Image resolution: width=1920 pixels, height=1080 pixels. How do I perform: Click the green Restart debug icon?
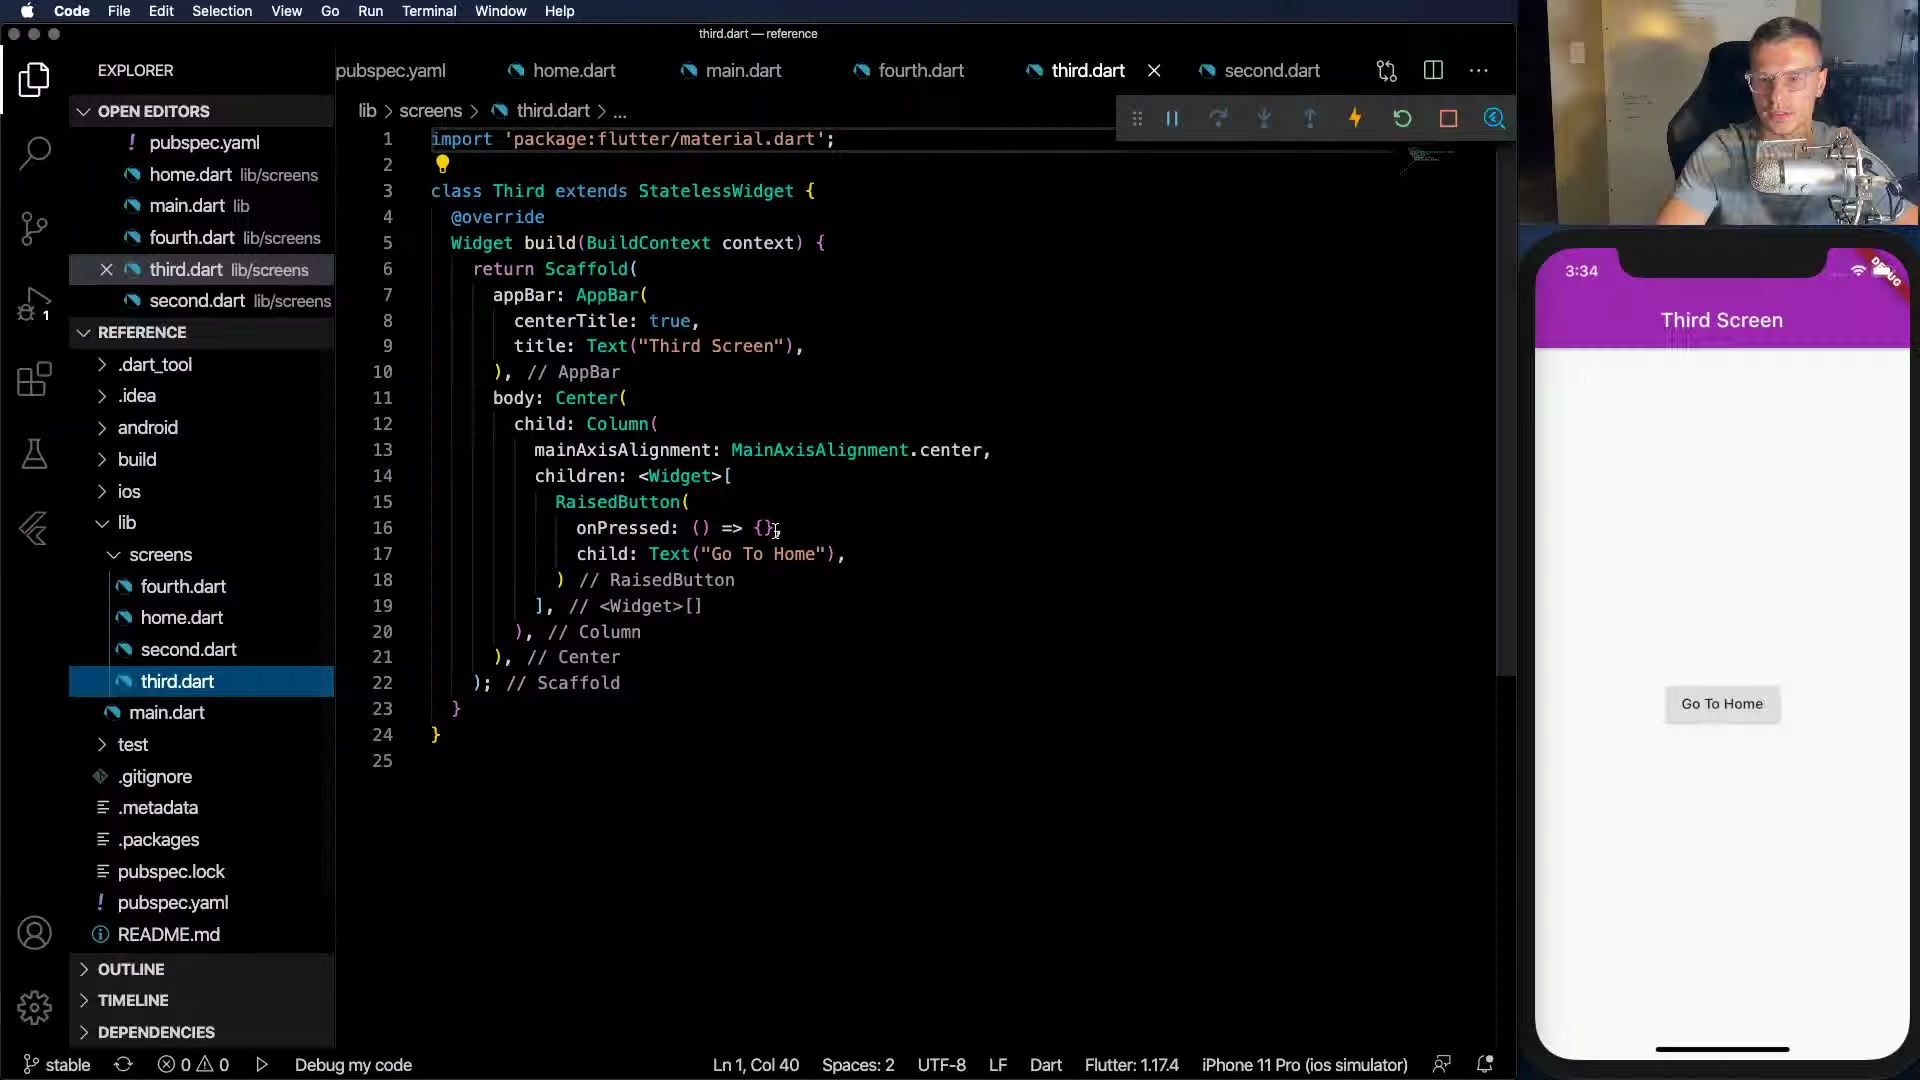pos(1402,118)
